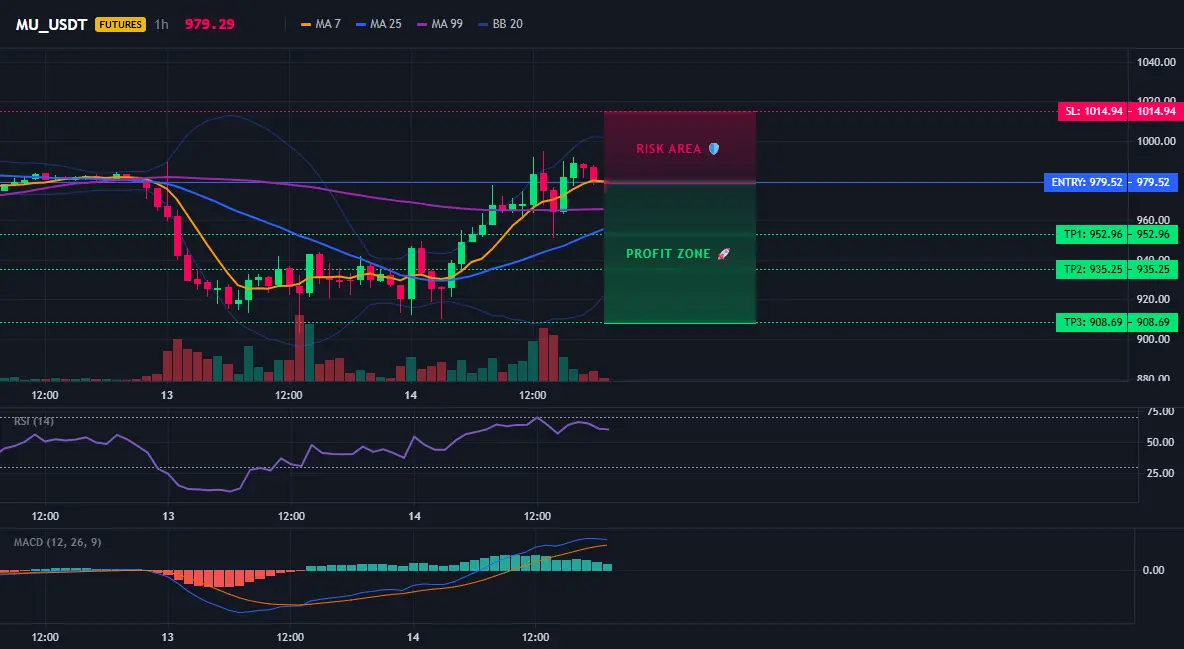Select the TP1: 952.96 target label
The width and height of the screenshot is (1184, 649).
coord(1091,234)
